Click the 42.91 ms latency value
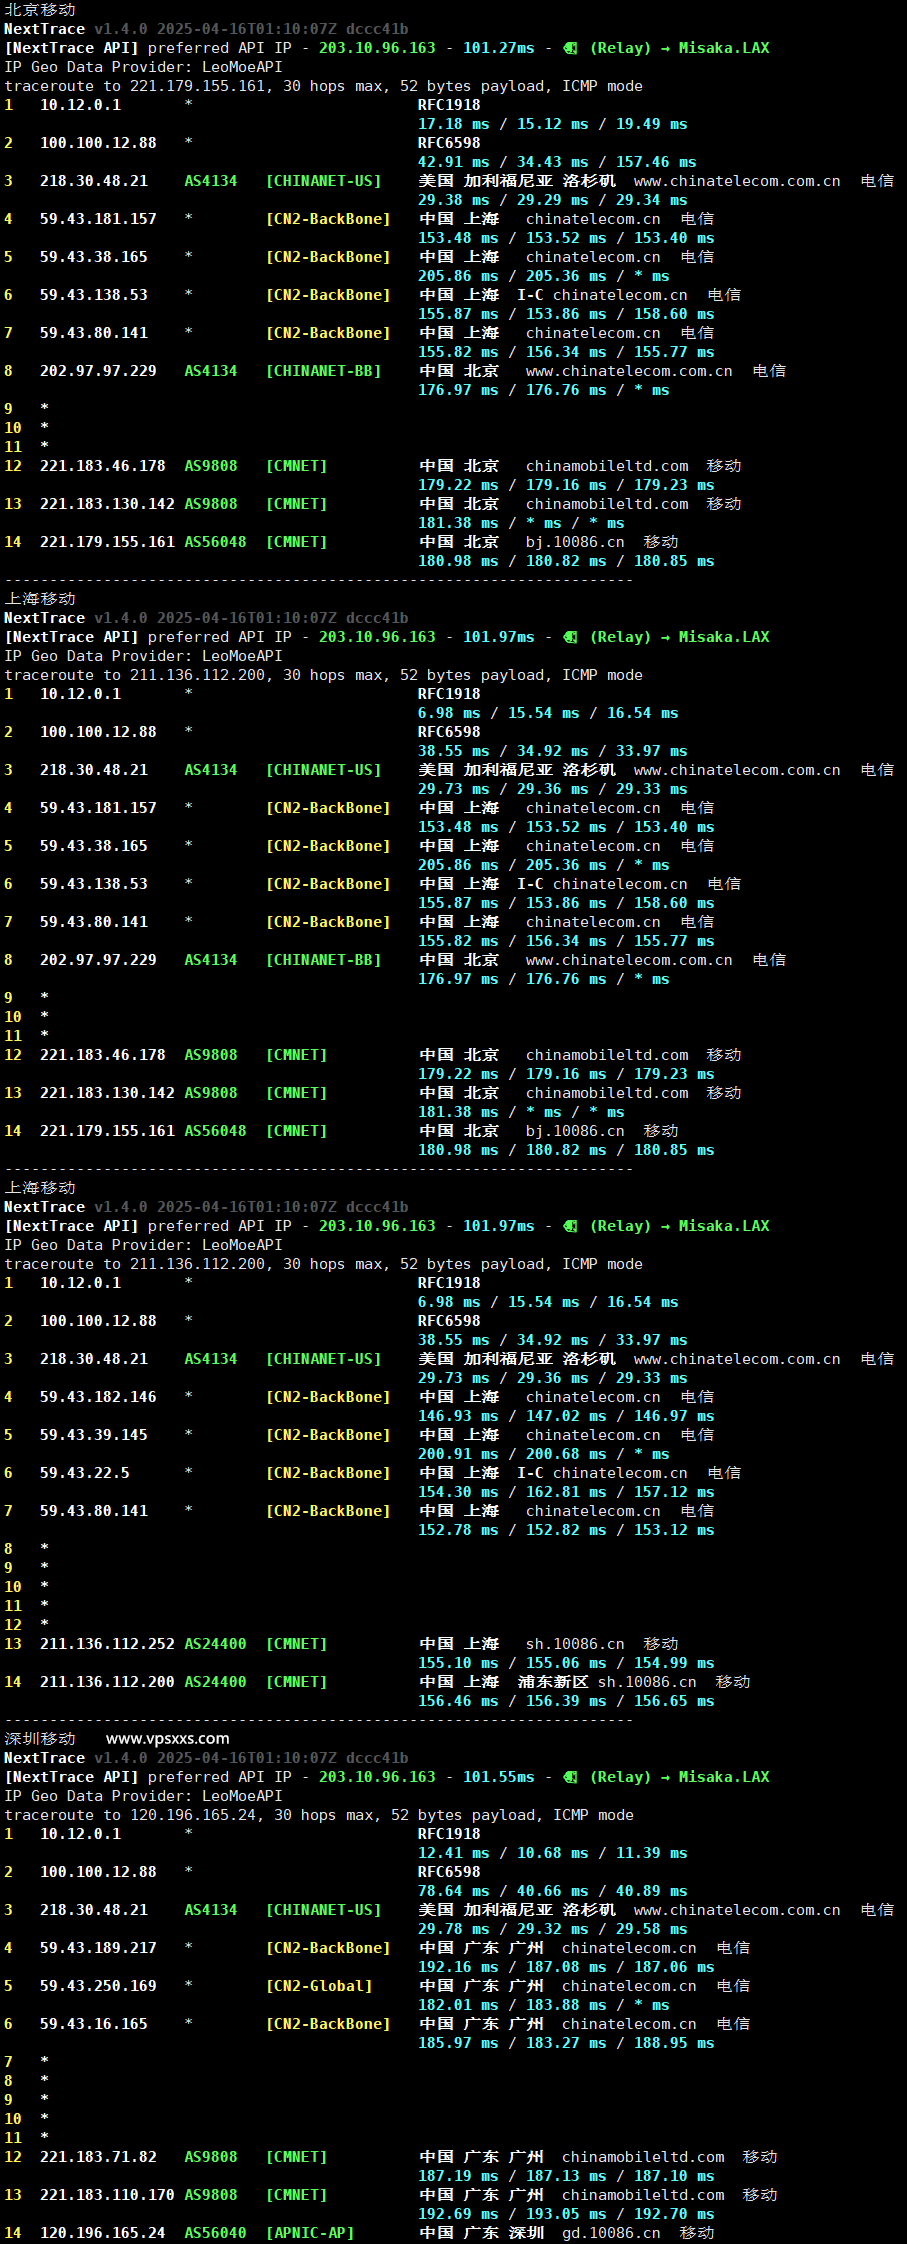The height and width of the screenshot is (2244, 907). point(453,162)
